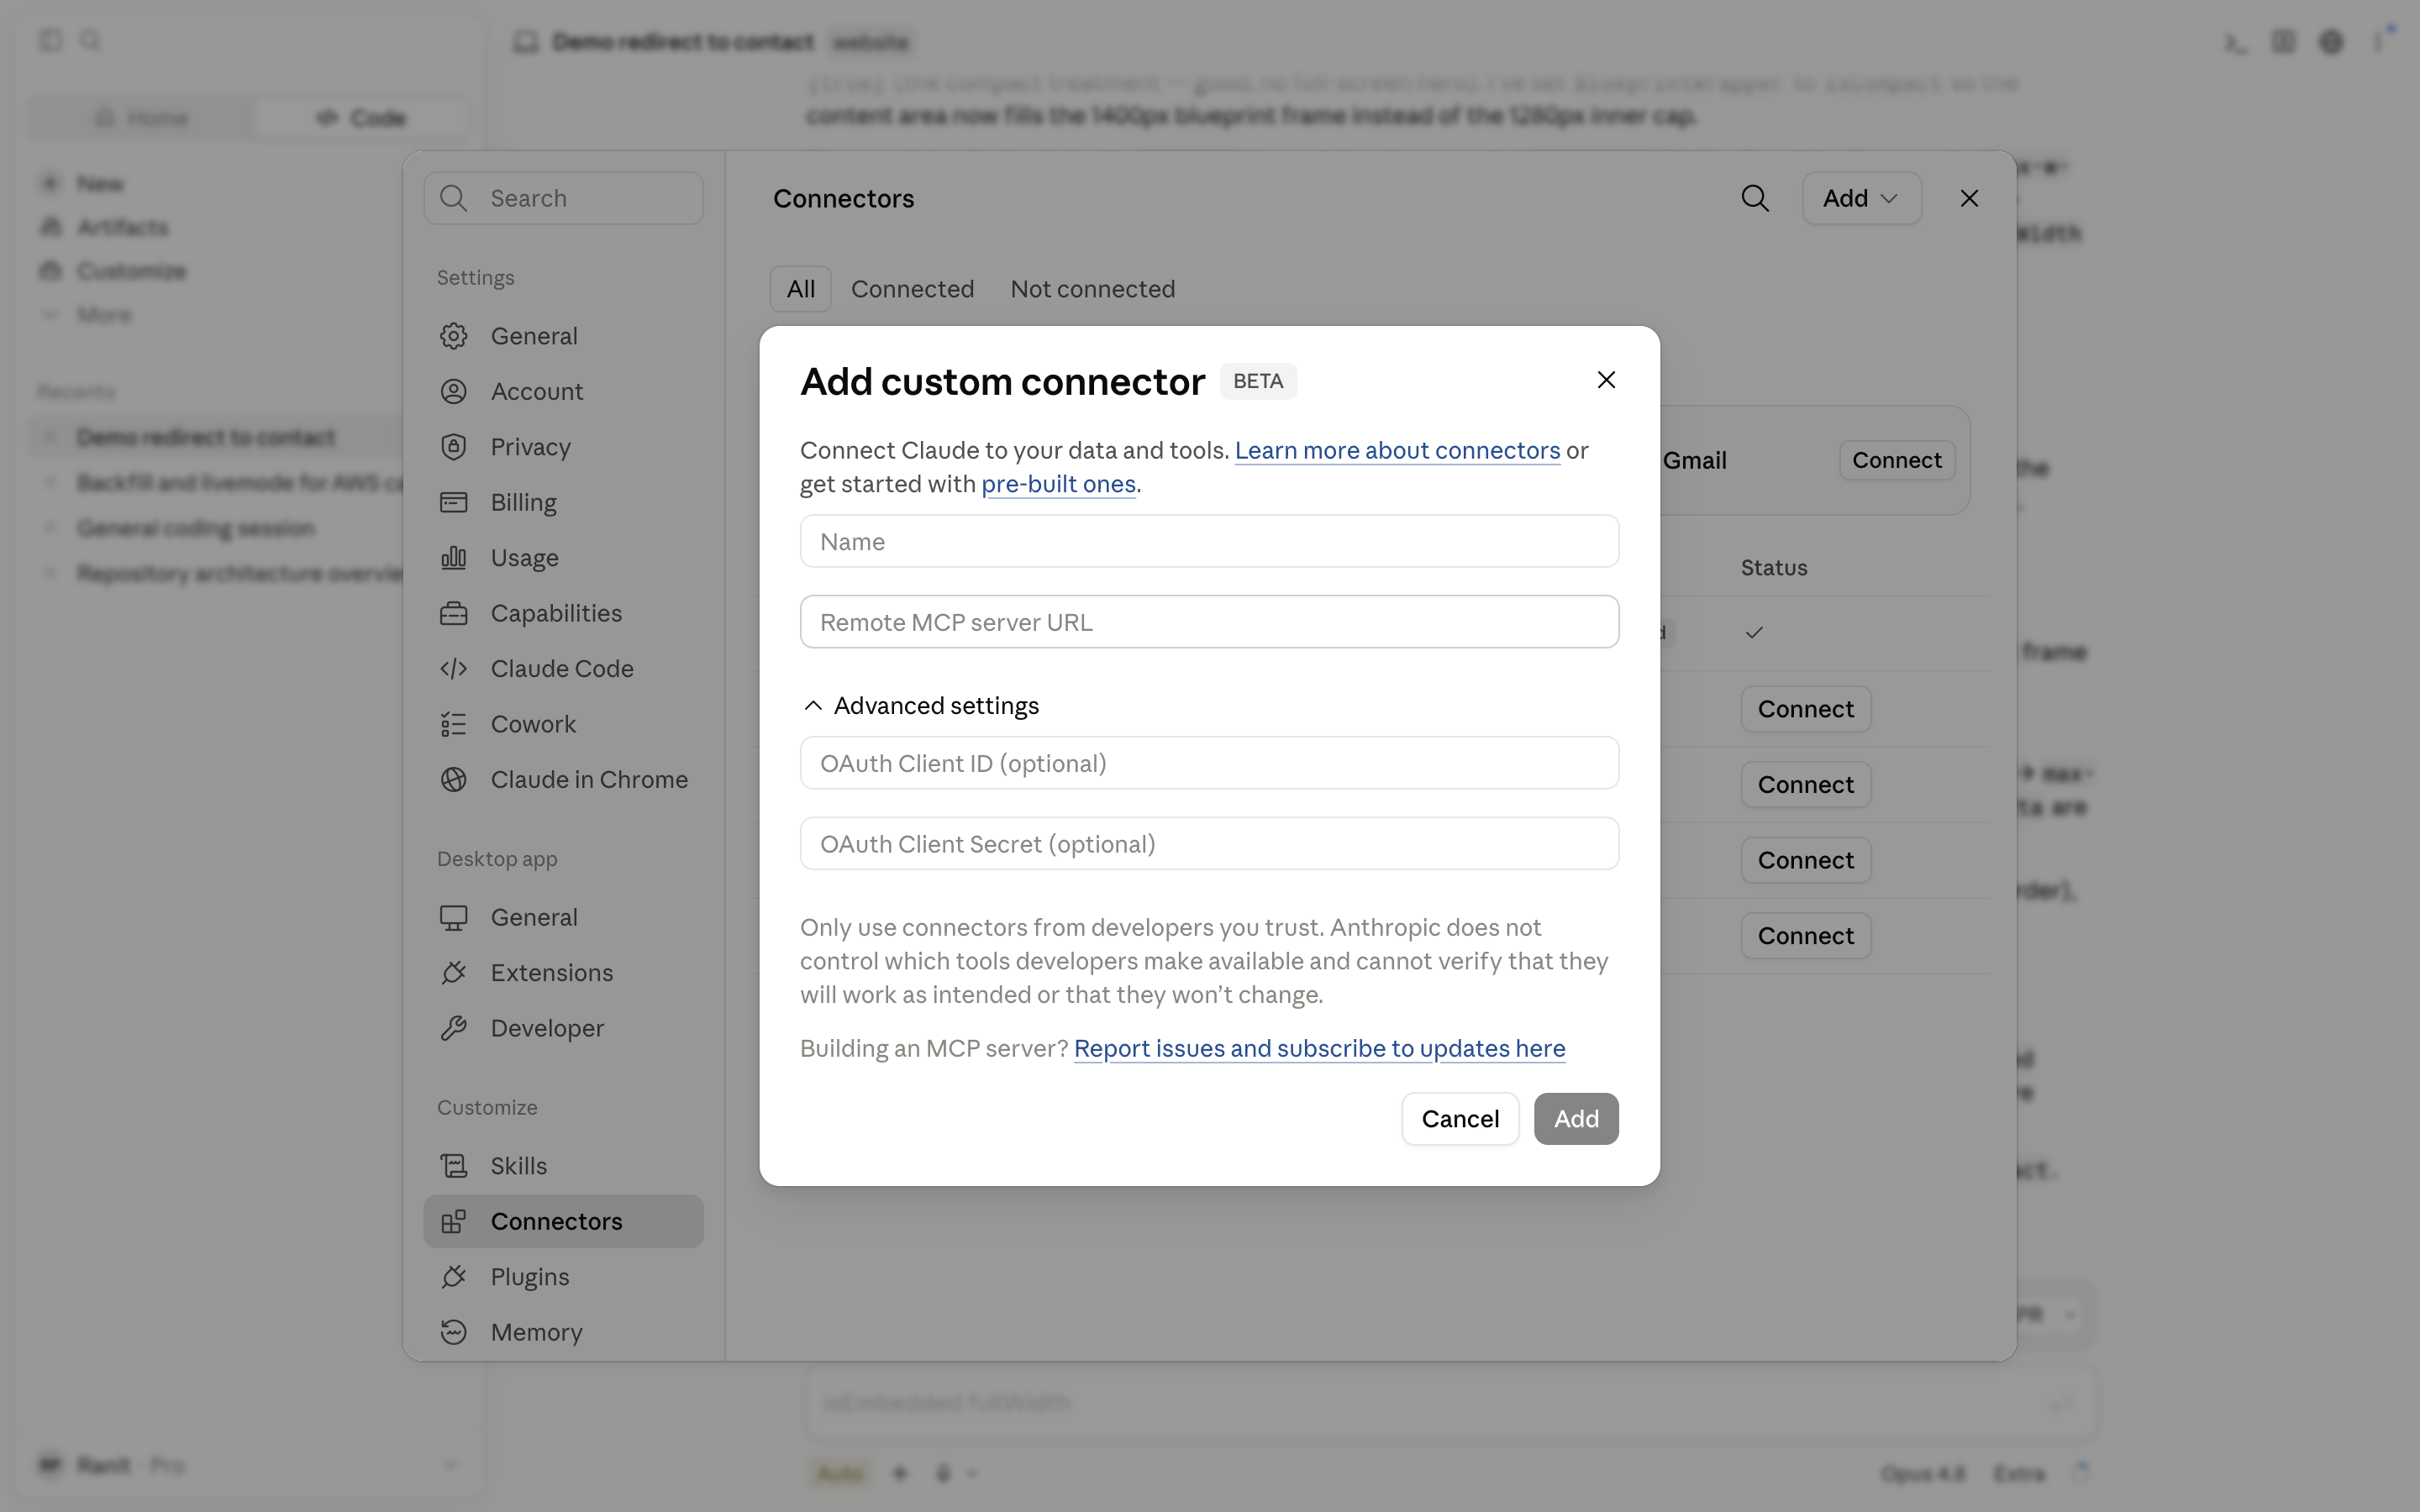The image size is (2420, 1512).
Task: Select the Cowork settings label
Action: tap(533, 724)
